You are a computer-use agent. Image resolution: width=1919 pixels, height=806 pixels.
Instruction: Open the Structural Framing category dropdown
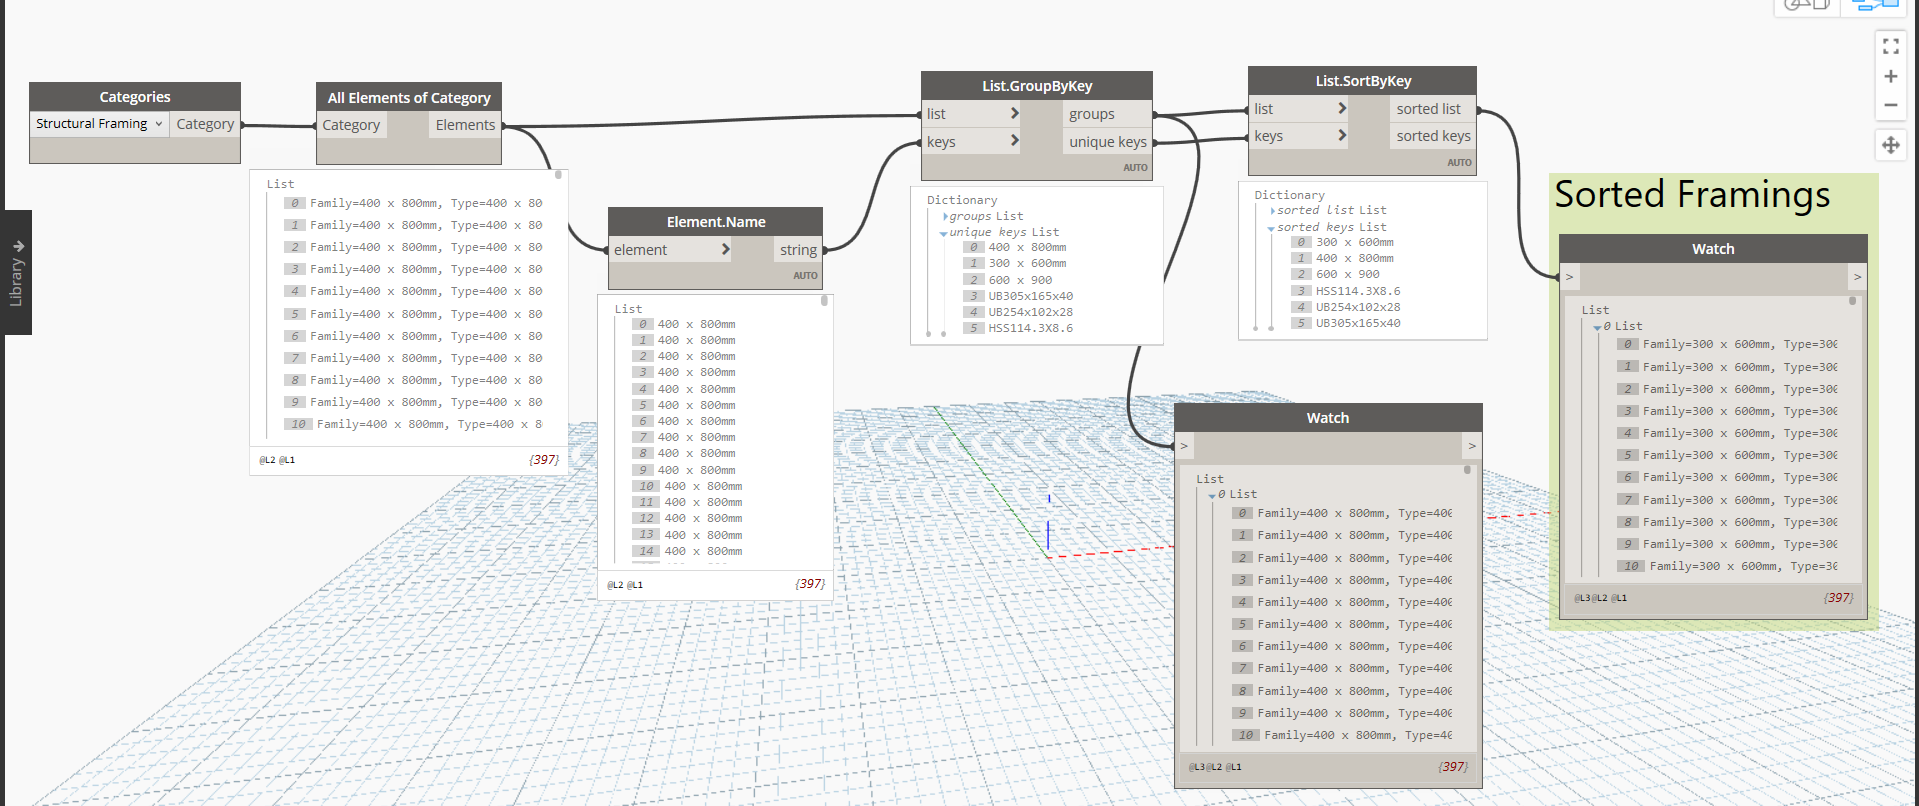tap(99, 124)
